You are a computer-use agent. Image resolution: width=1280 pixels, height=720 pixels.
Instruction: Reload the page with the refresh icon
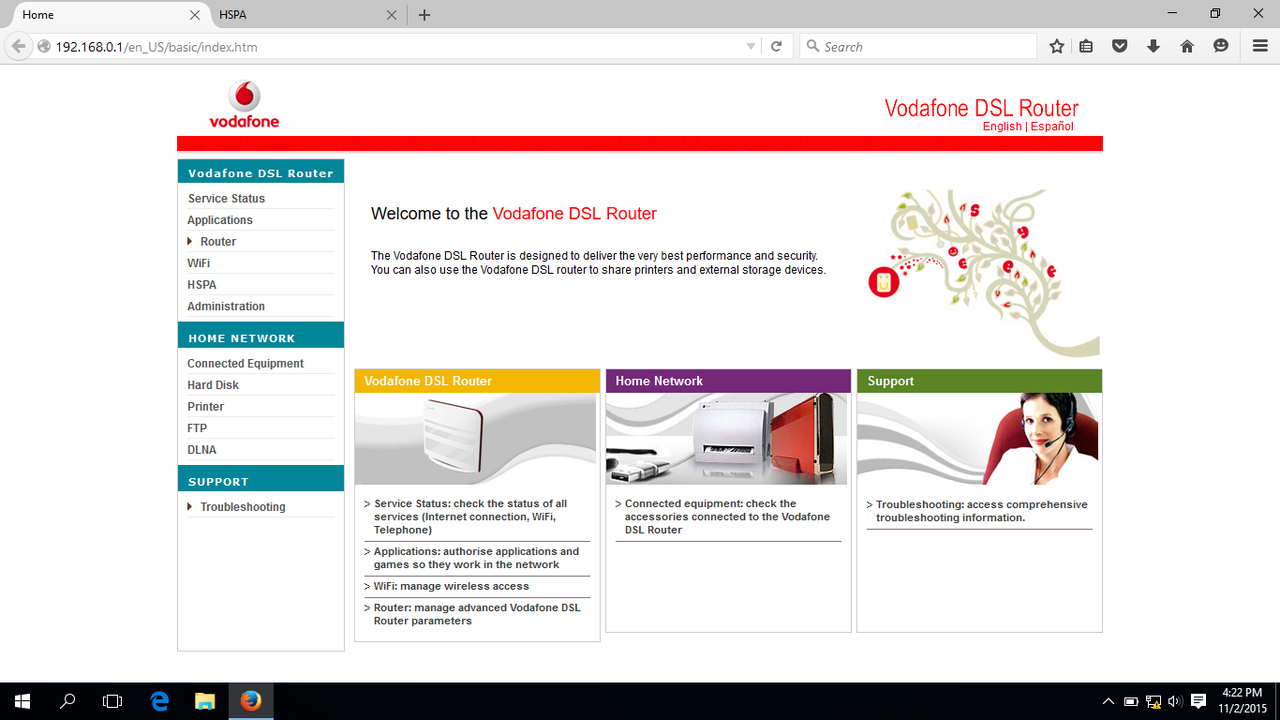coord(776,46)
